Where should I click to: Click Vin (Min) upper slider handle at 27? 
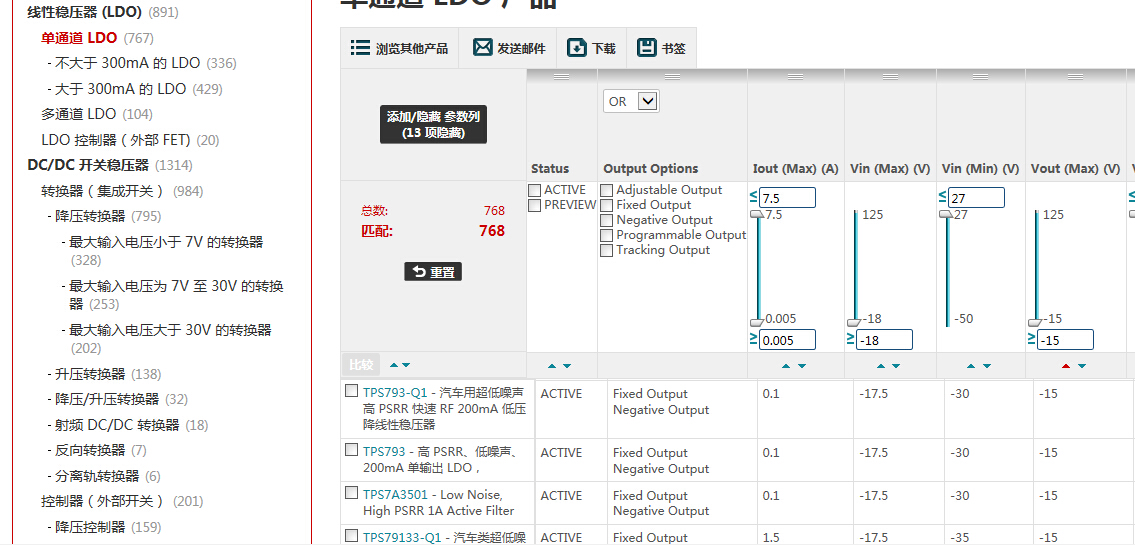point(946,214)
